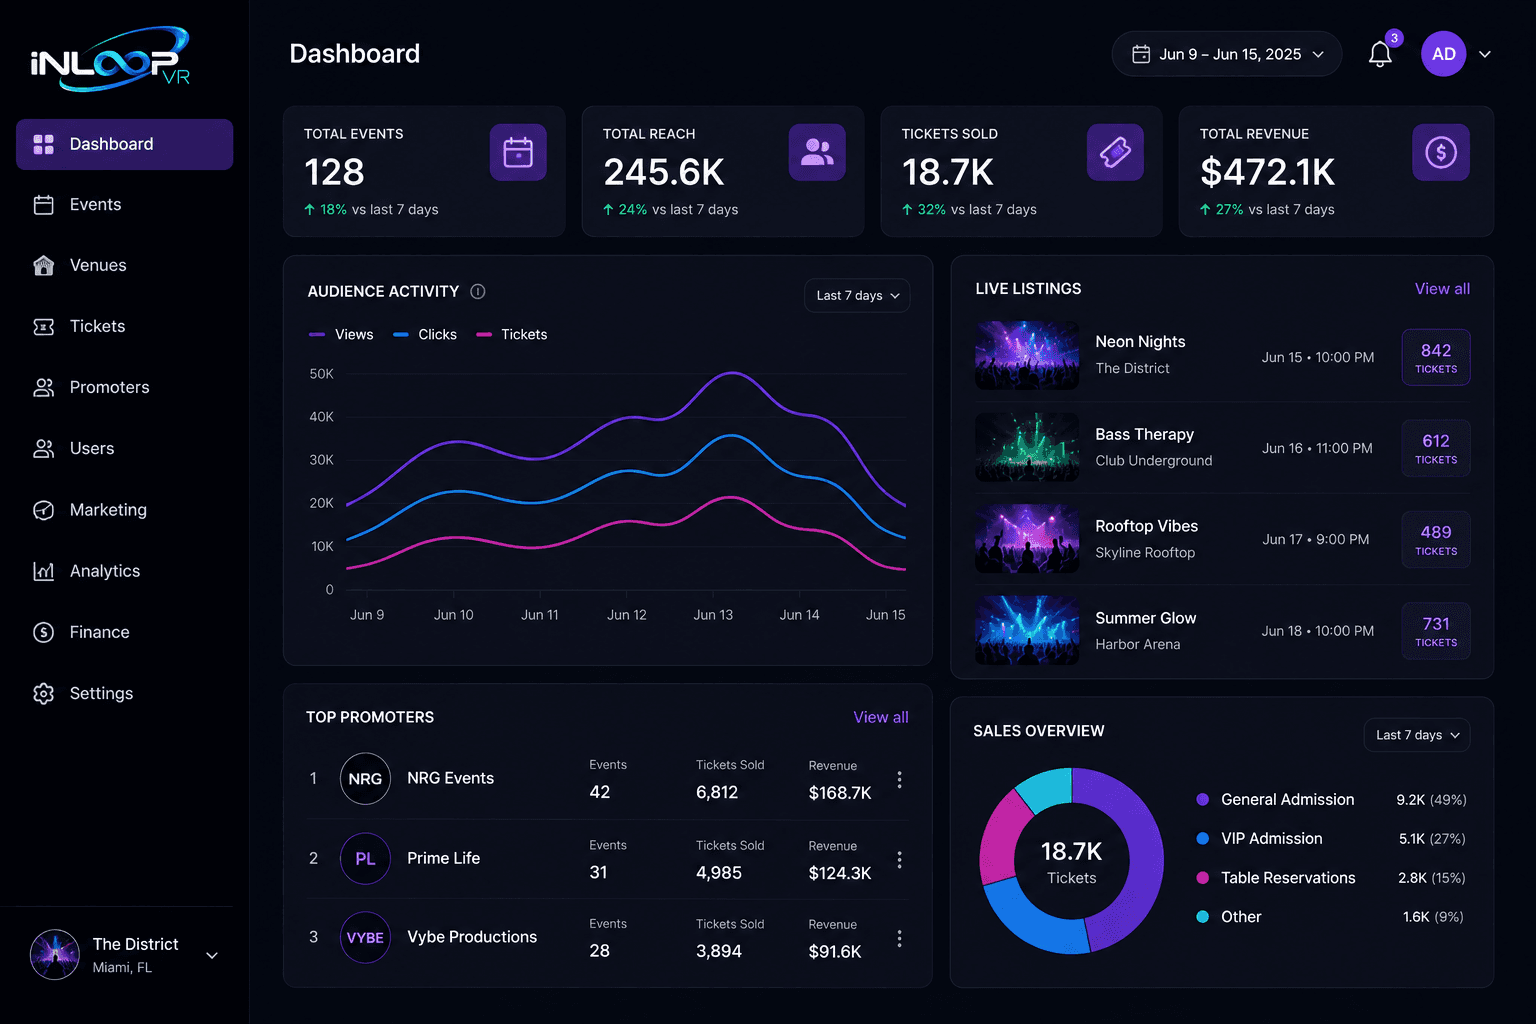The image size is (1536, 1024).
Task: Click the Total Reach people icon
Action: tap(817, 152)
